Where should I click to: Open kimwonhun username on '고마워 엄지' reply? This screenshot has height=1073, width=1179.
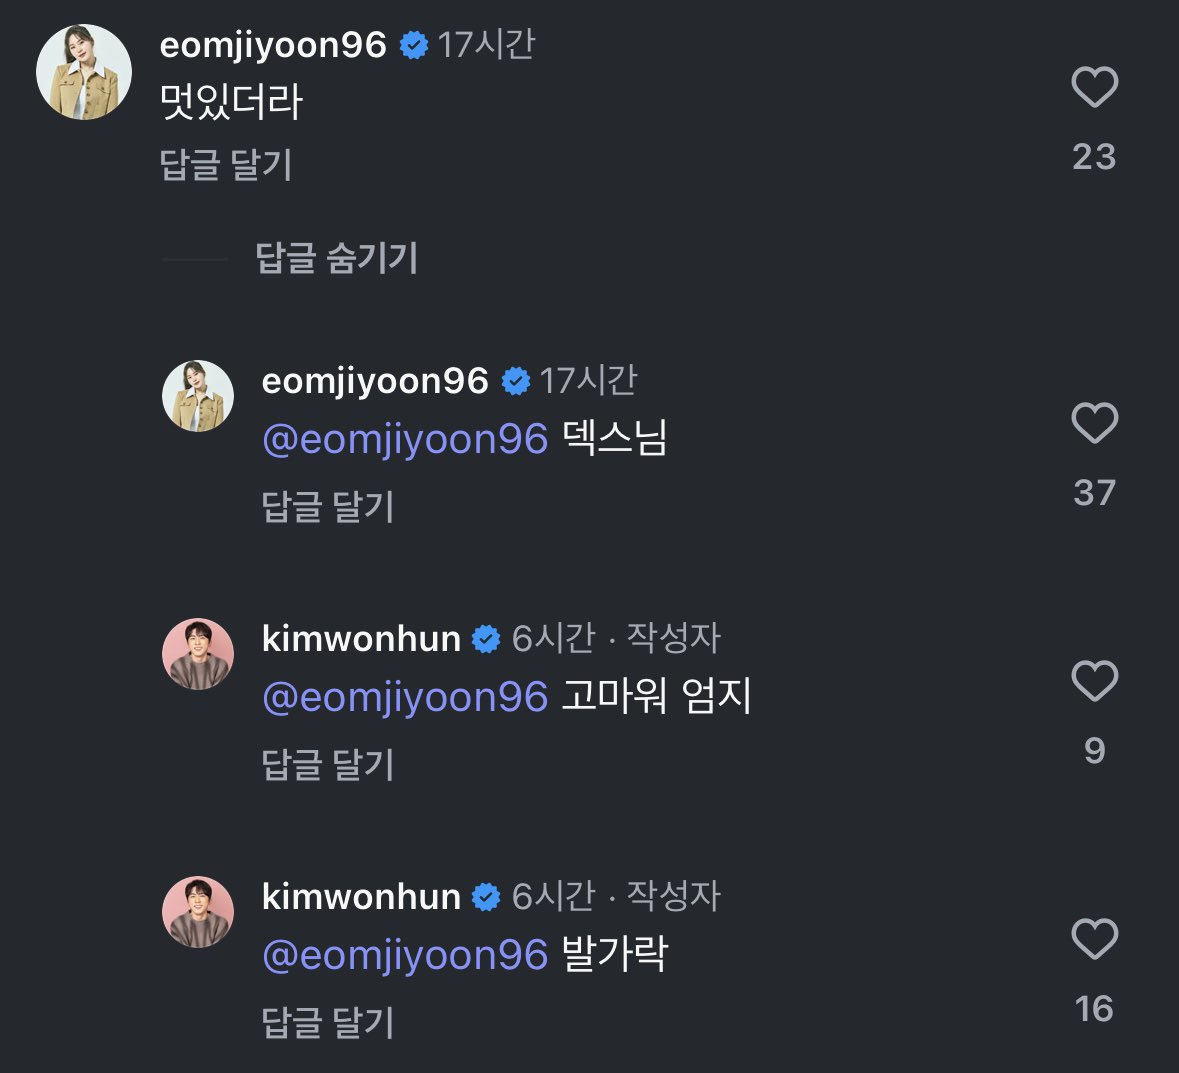pyautogui.click(x=361, y=638)
